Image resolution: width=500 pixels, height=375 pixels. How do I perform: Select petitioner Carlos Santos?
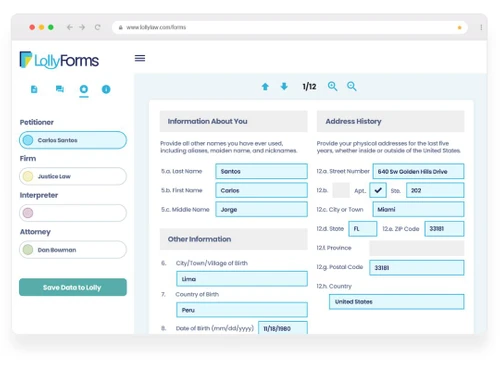(x=73, y=140)
